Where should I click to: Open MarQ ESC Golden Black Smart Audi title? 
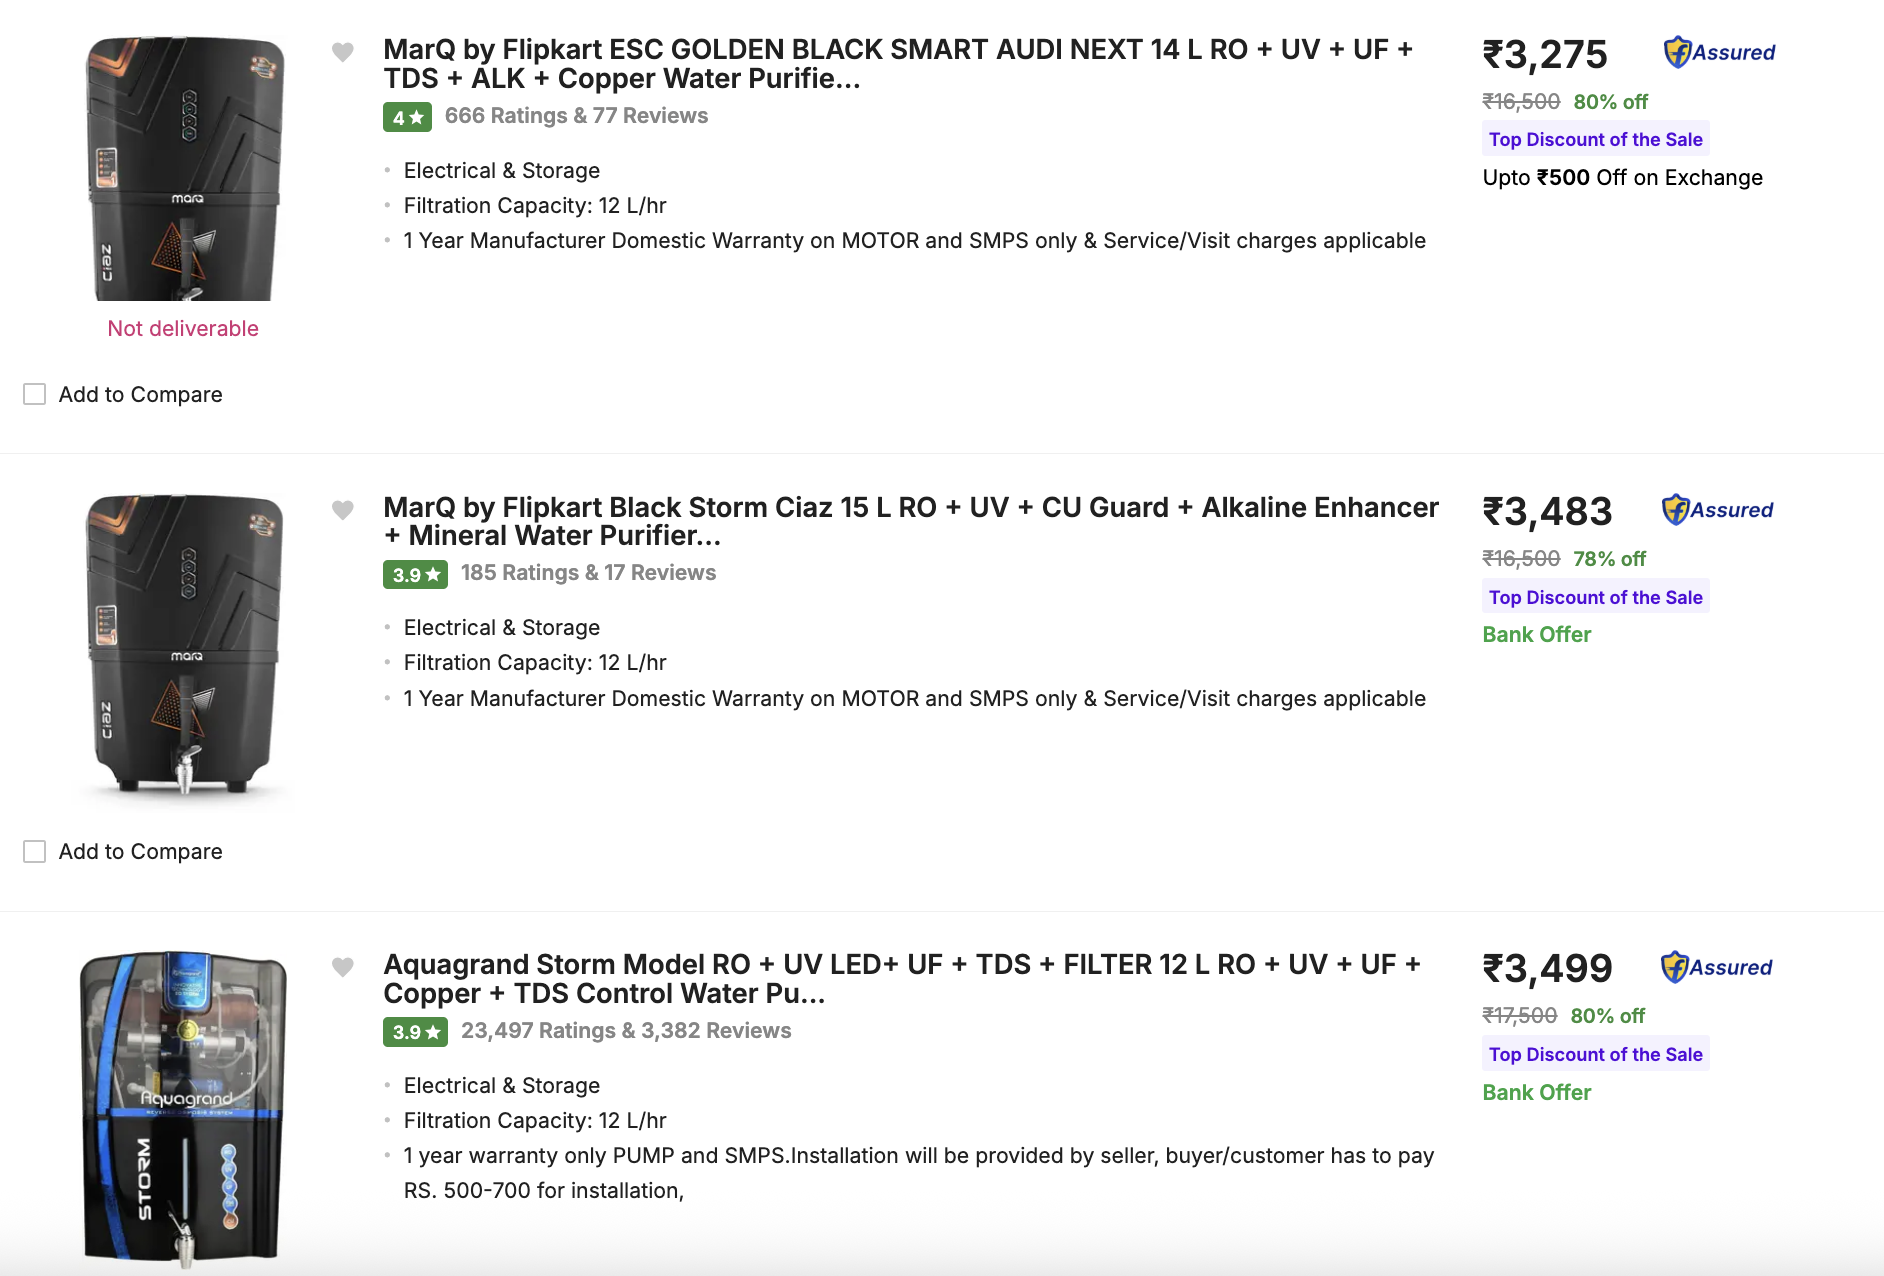point(897,64)
